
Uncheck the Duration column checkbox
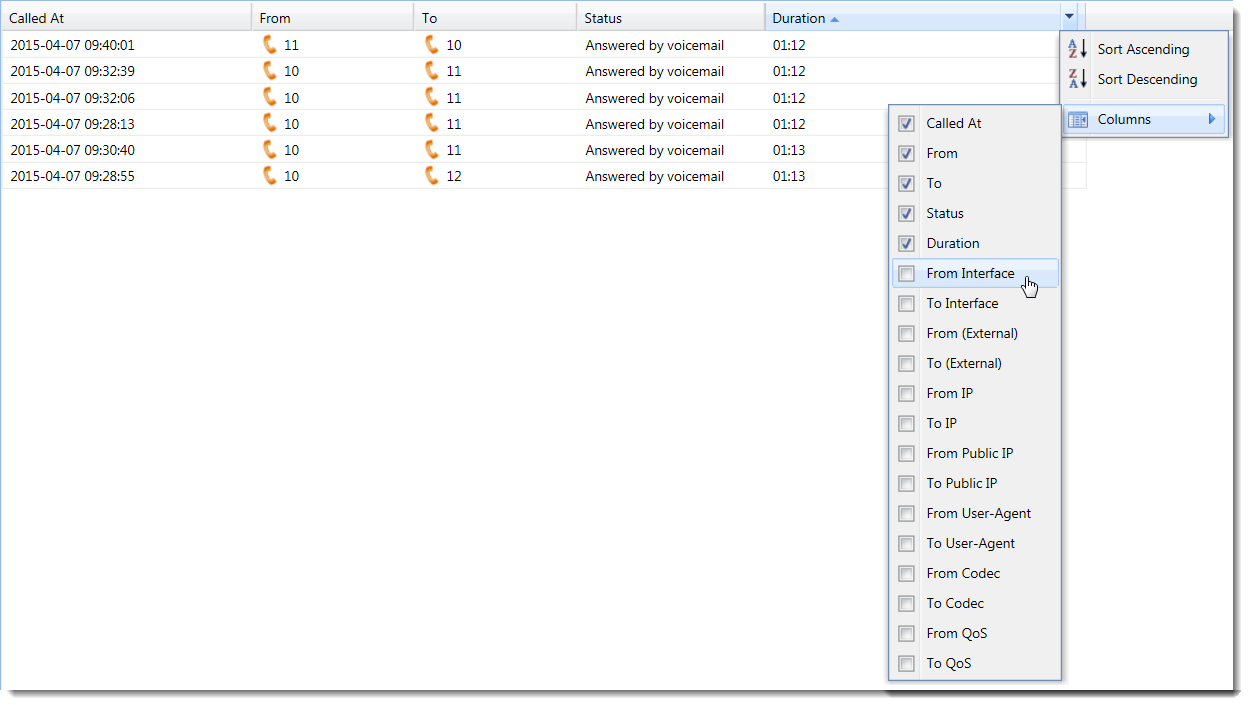coord(906,244)
